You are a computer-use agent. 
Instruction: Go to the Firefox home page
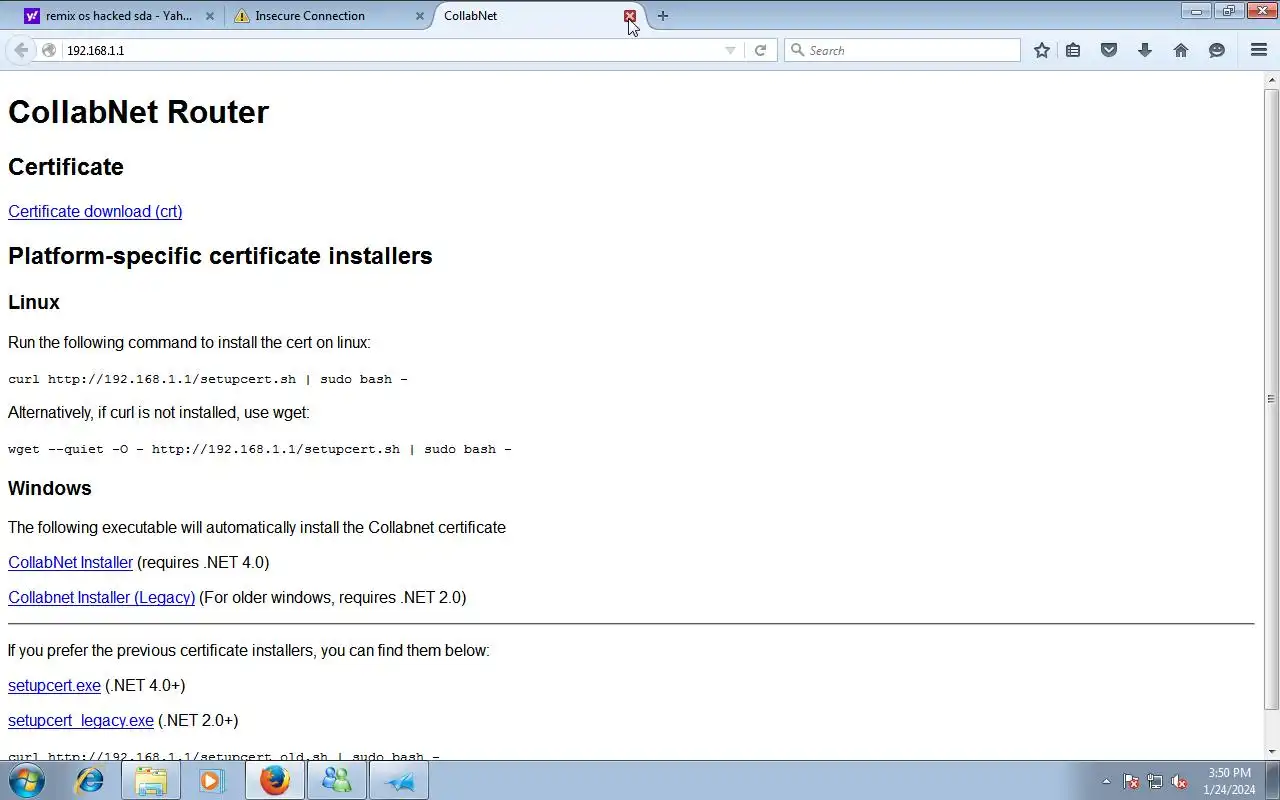point(1181,50)
